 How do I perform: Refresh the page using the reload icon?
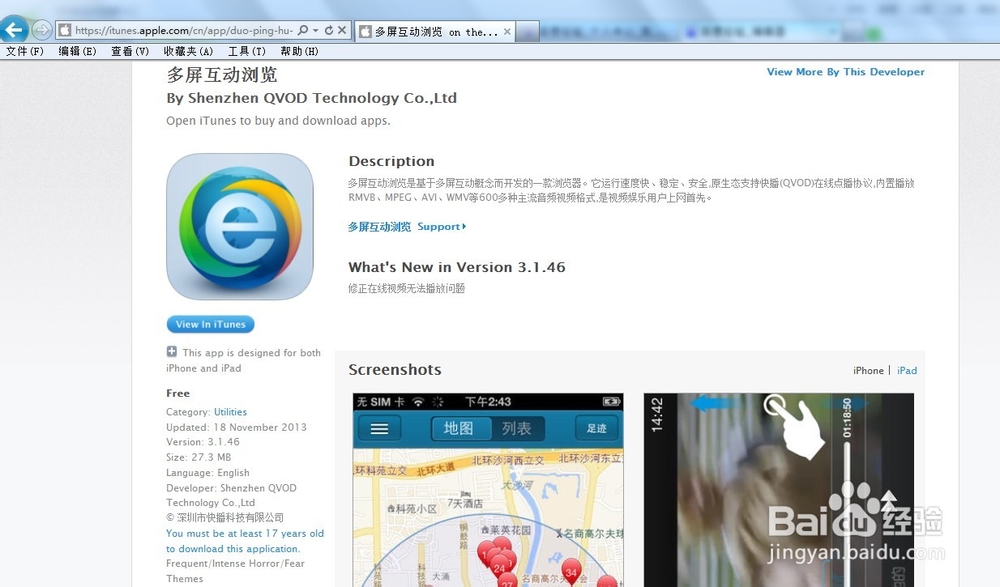coord(328,30)
